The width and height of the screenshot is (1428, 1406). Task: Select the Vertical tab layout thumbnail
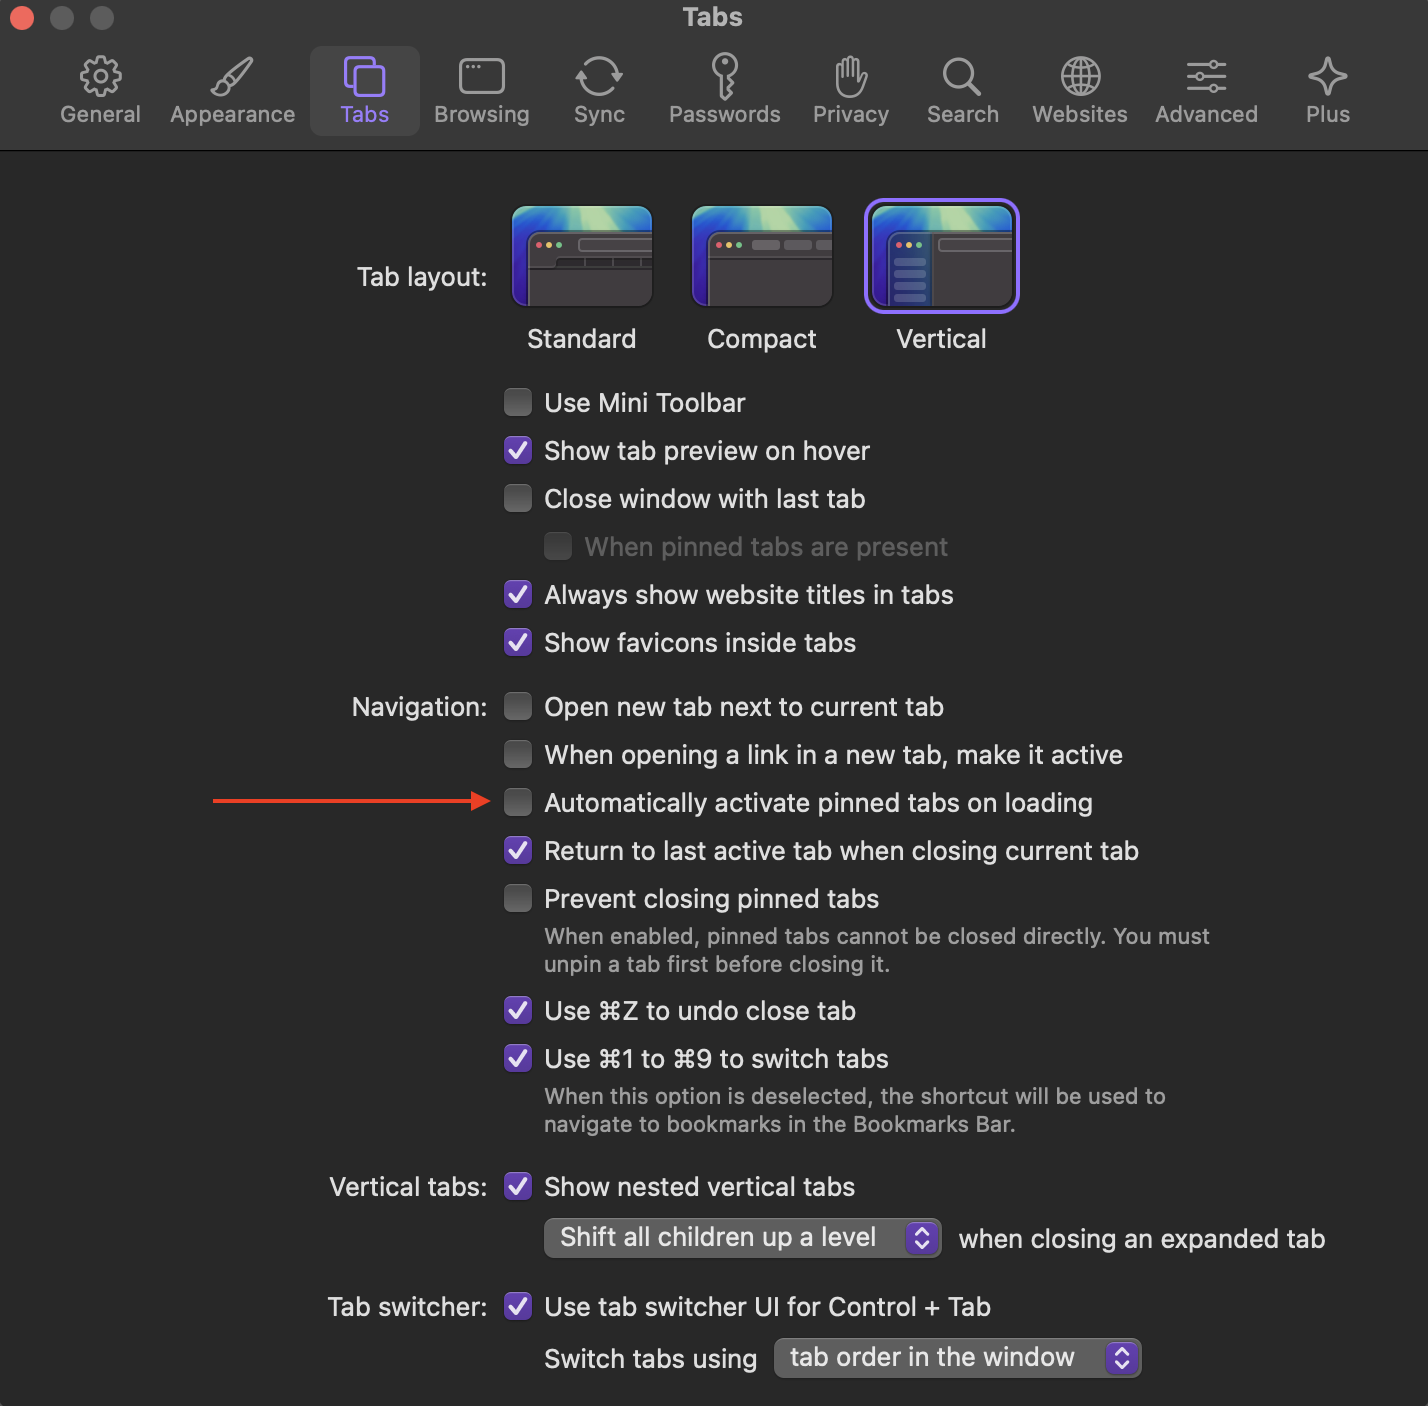[x=942, y=257]
